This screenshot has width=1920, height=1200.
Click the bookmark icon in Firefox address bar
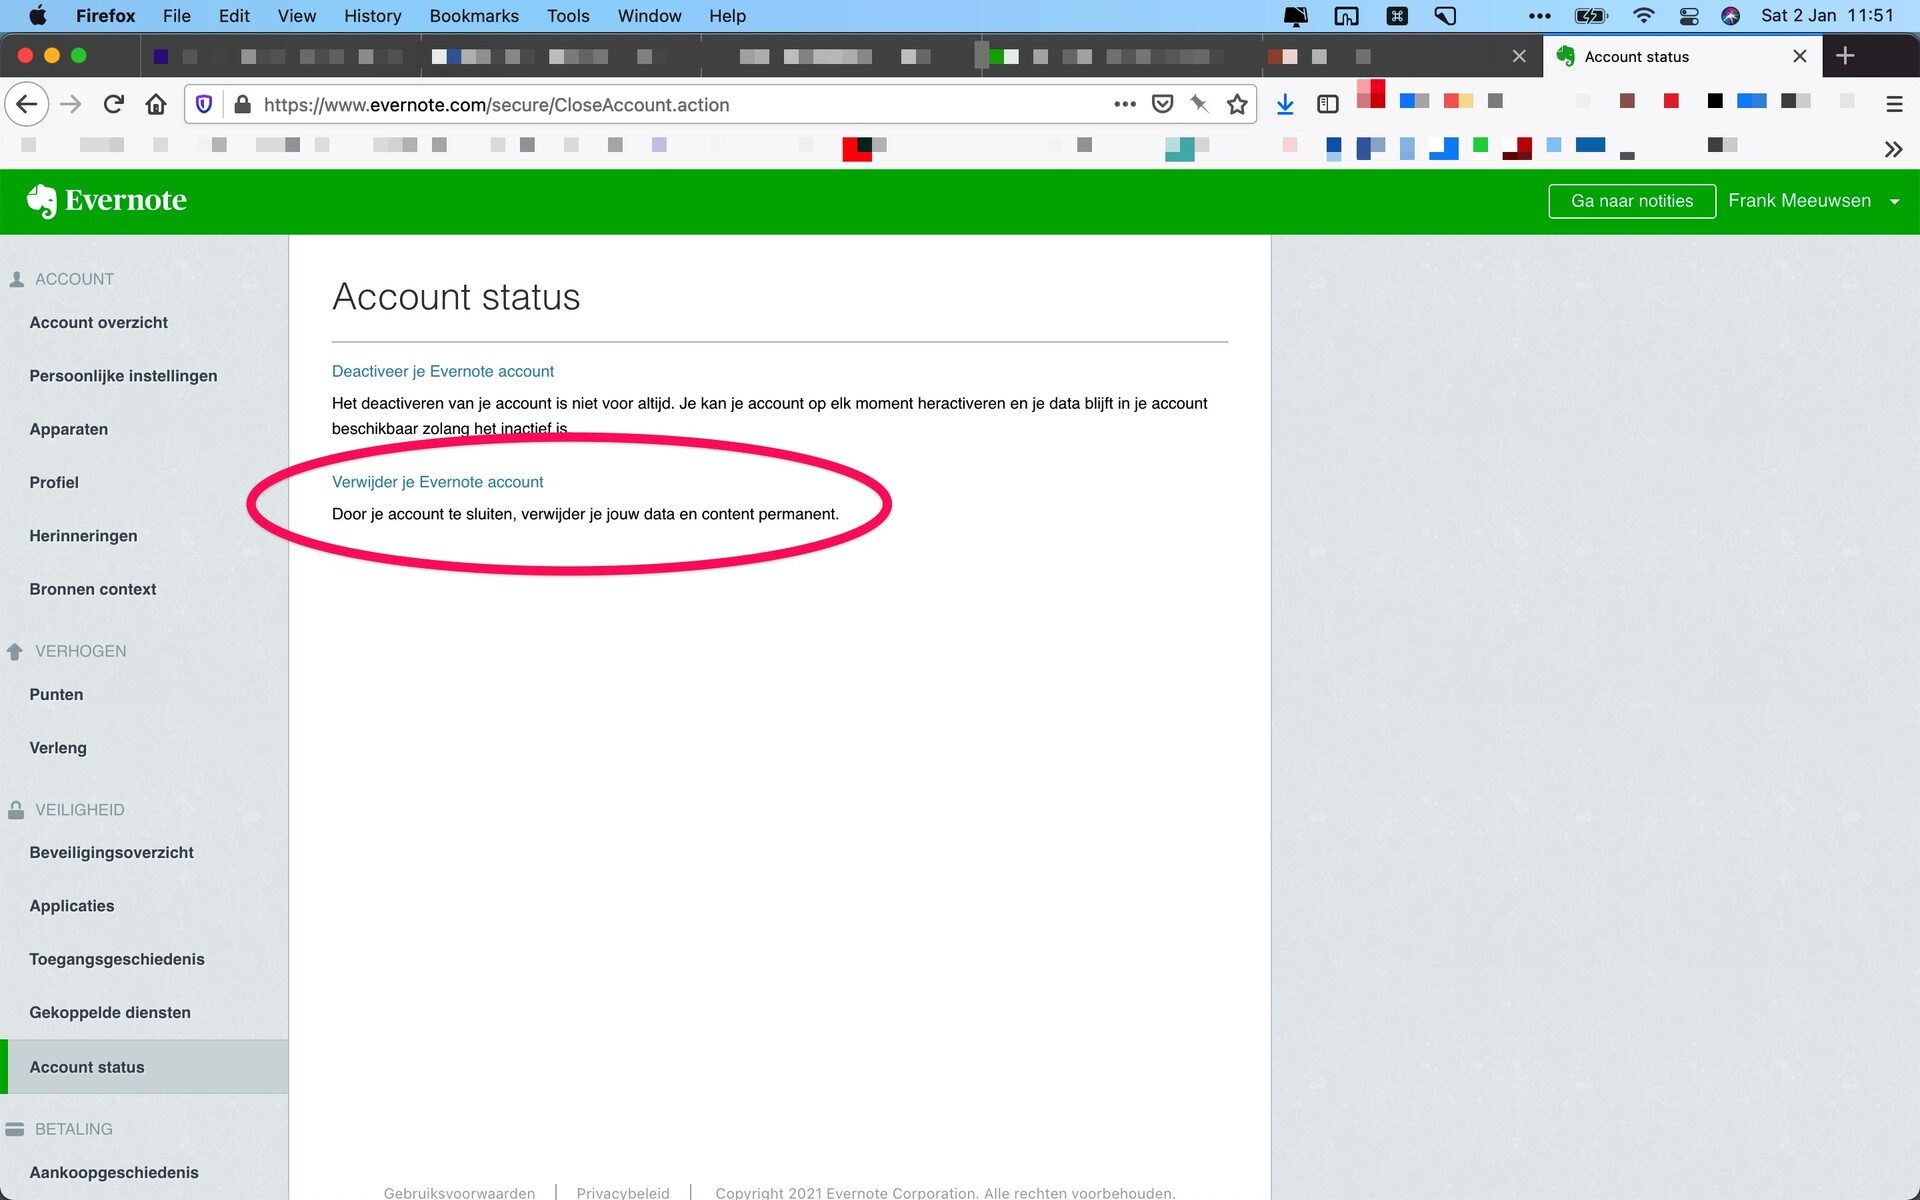(1239, 104)
